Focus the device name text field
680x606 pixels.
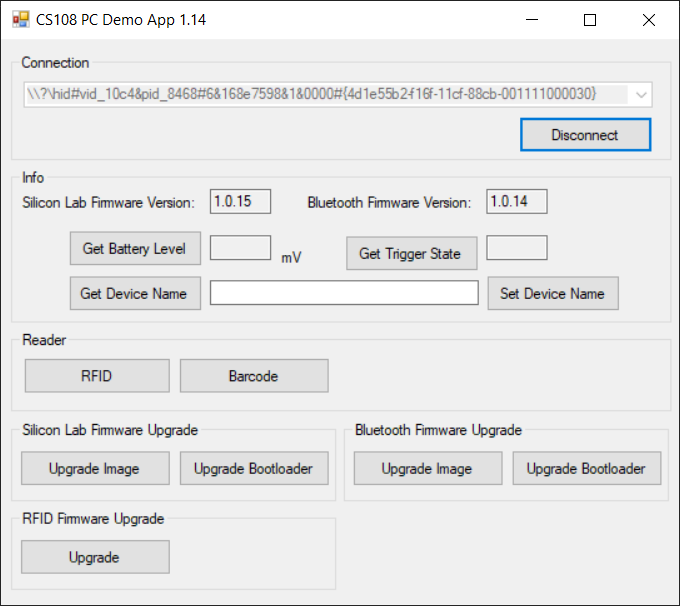(344, 293)
